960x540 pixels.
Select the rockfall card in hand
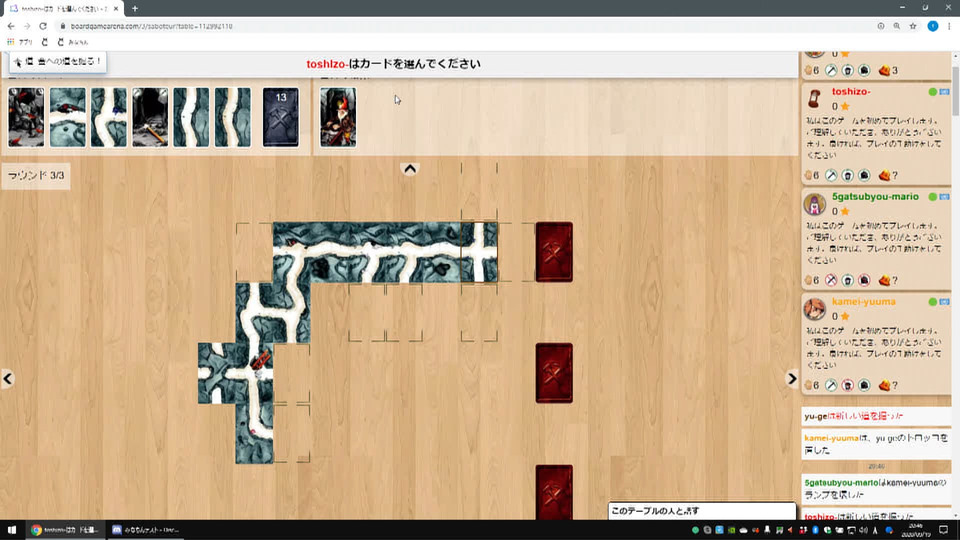pos(26,117)
